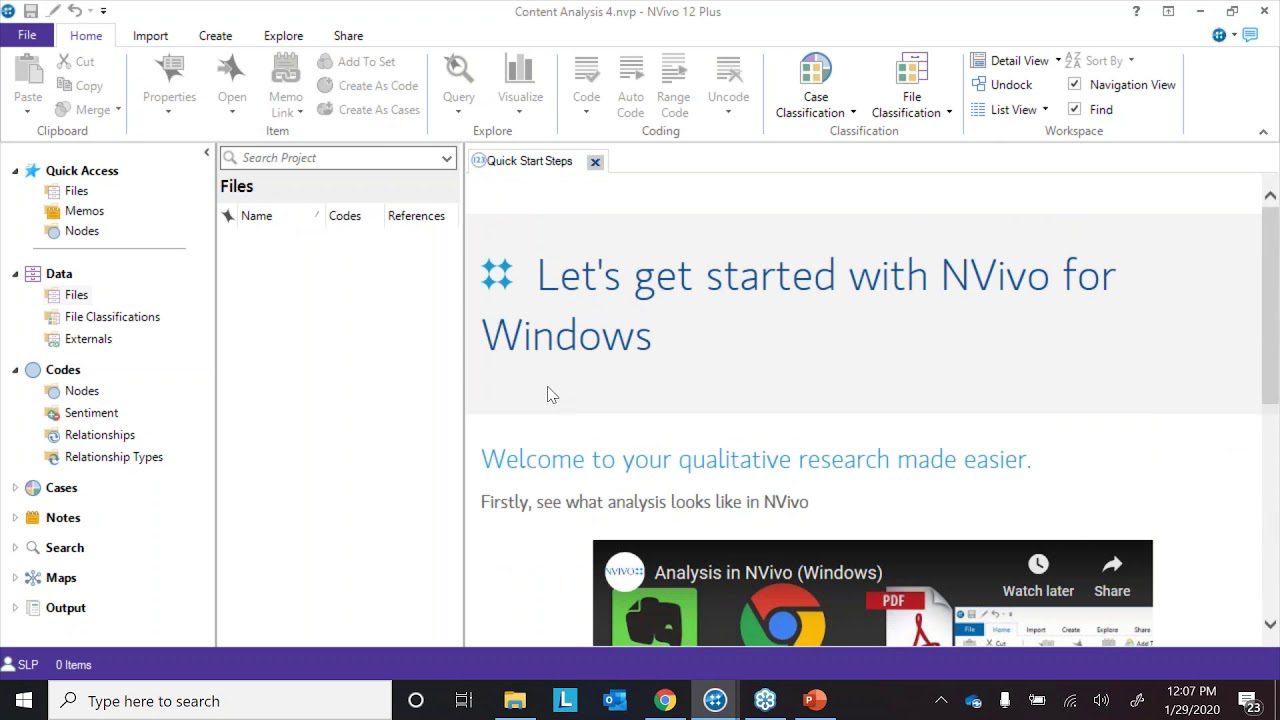Image resolution: width=1280 pixels, height=720 pixels.
Task: Switch to the Import ribbon tab
Action: click(150, 36)
